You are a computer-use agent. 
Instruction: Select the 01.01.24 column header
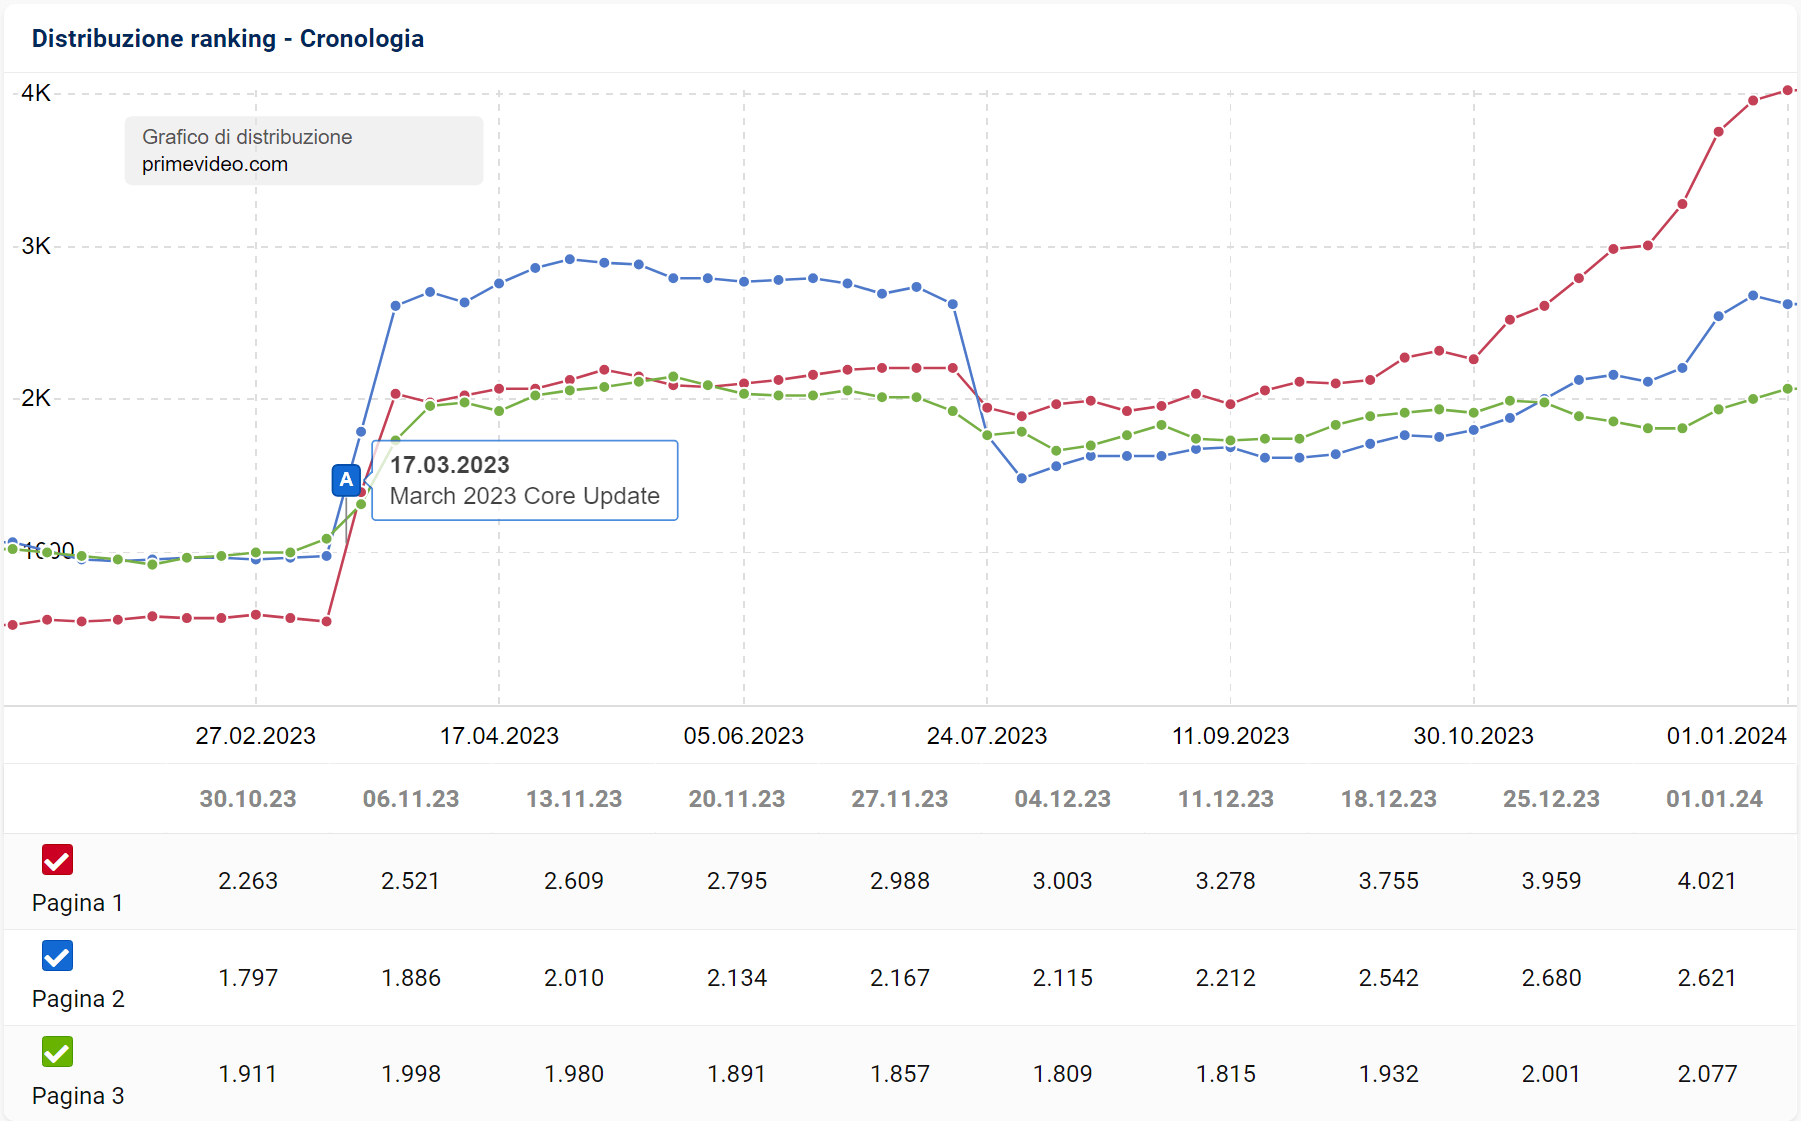(x=1714, y=799)
